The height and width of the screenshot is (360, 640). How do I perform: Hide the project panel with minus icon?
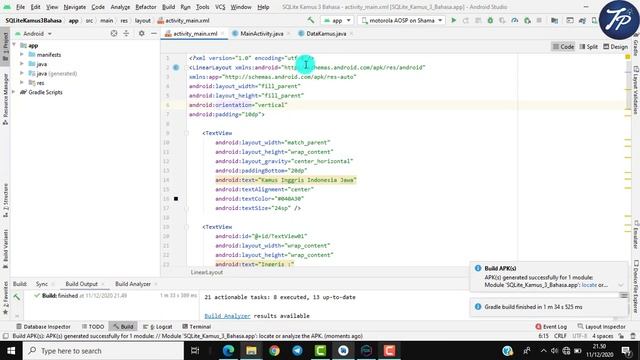click(154, 33)
